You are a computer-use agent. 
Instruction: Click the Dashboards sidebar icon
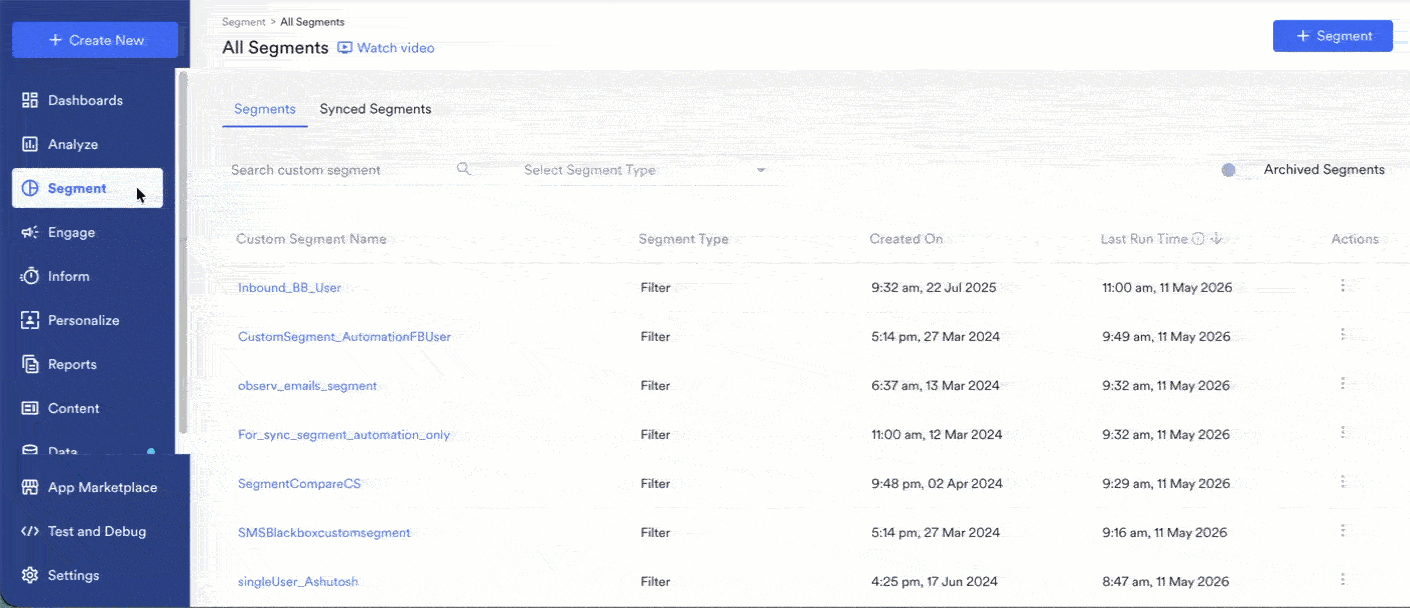pyautogui.click(x=30, y=100)
